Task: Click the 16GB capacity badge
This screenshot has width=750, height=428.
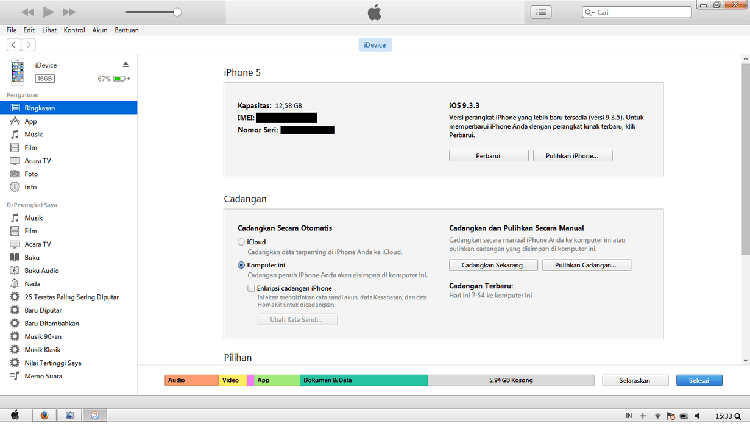Action: pyautogui.click(x=45, y=78)
